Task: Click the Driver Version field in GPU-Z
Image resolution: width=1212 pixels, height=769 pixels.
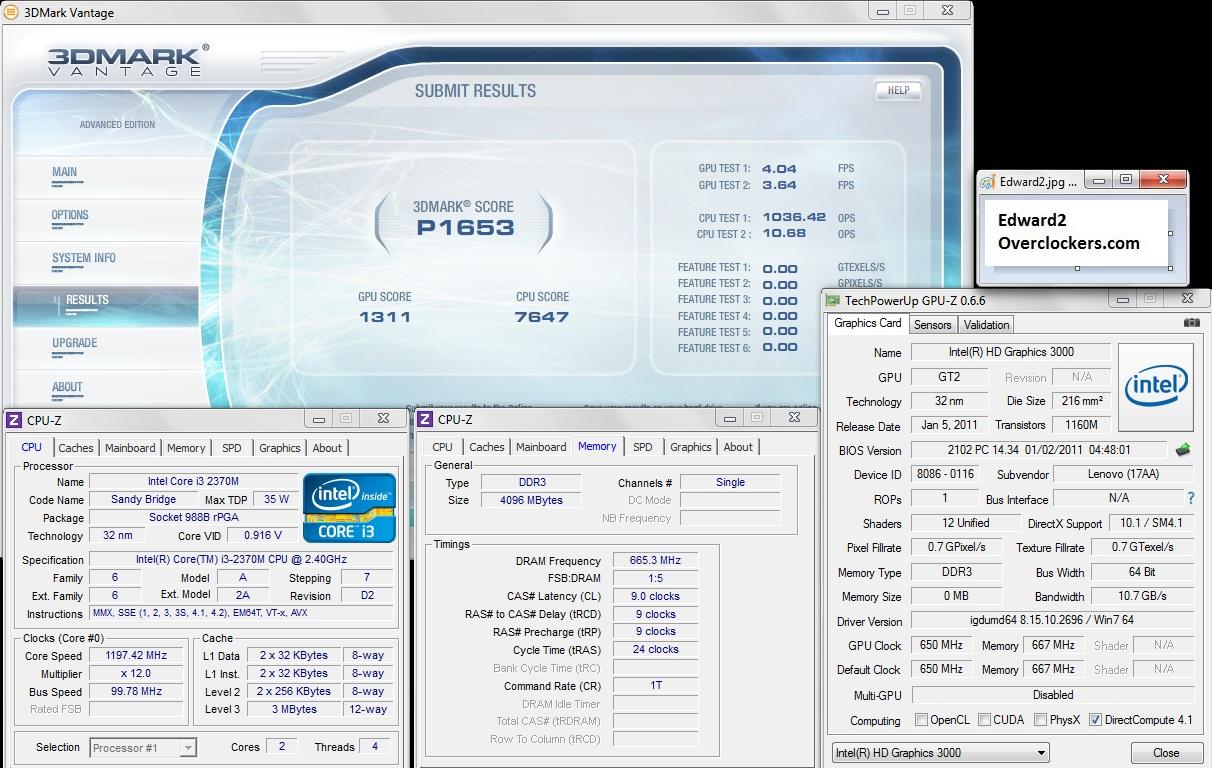Action: point(1053,621)
